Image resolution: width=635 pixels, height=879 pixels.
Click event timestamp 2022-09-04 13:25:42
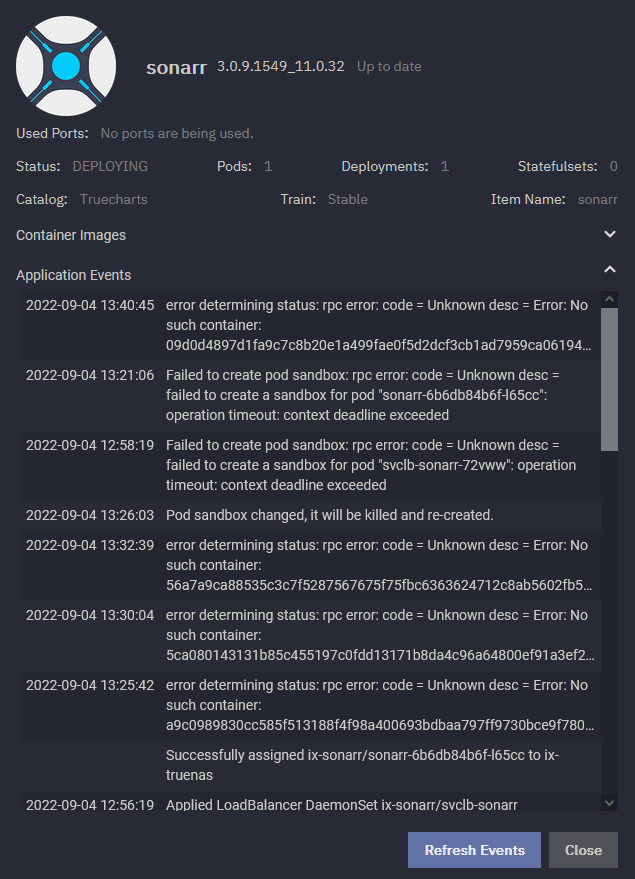point(90,686)
